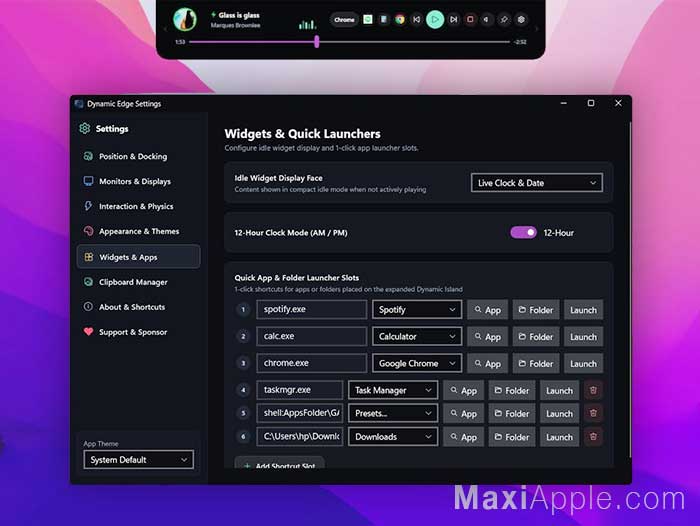Go to Interaction & Physics page
Screen dimensions: 700x526
138,206
